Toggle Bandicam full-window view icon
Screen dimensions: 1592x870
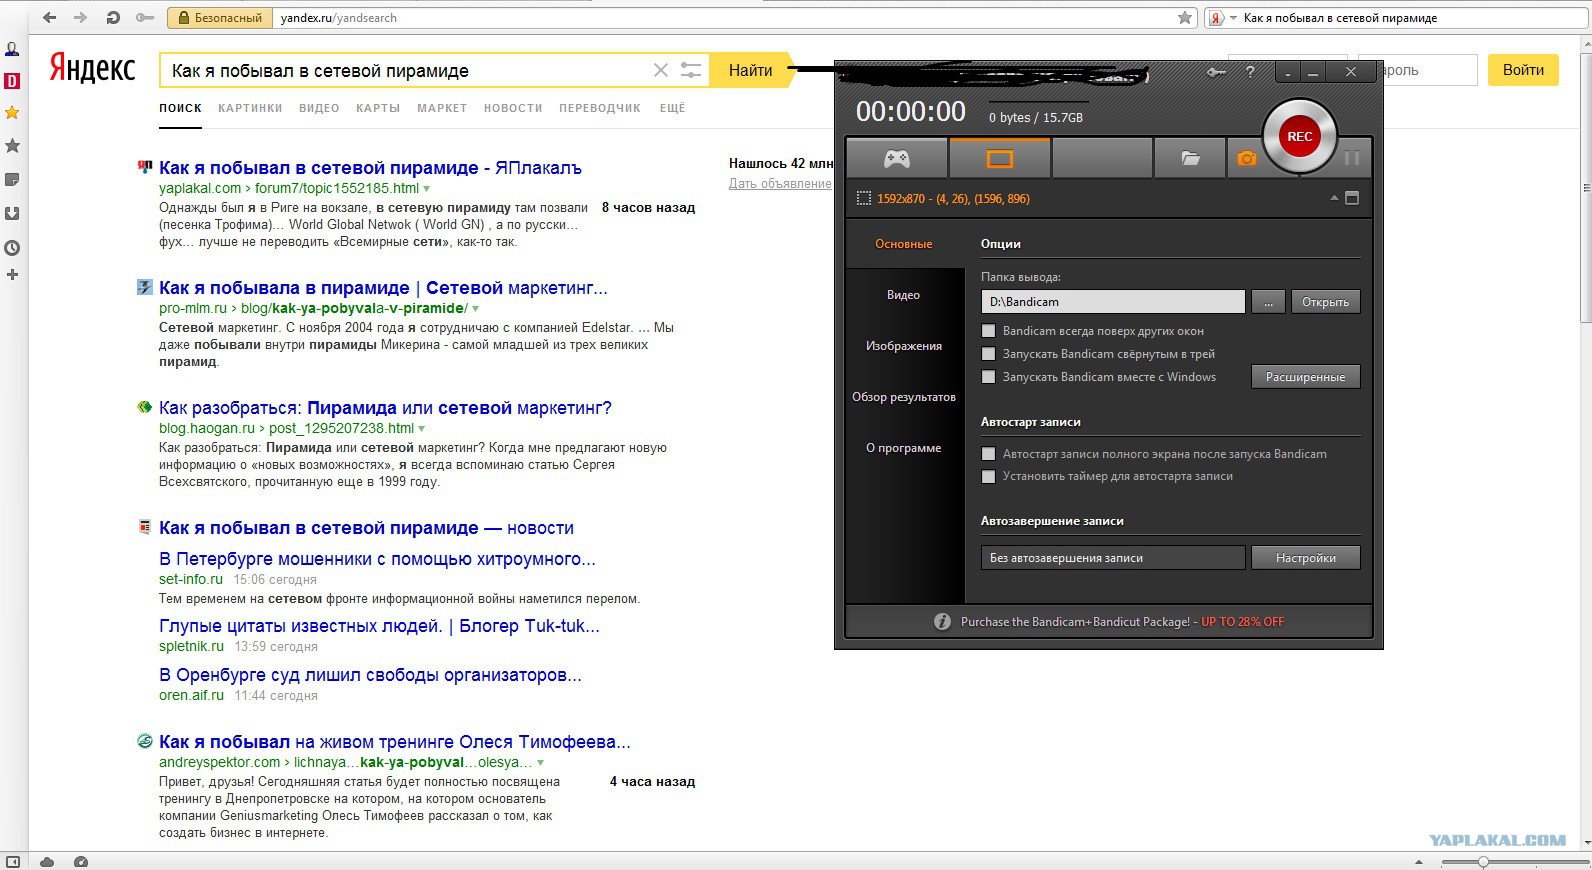(1352, 198)
